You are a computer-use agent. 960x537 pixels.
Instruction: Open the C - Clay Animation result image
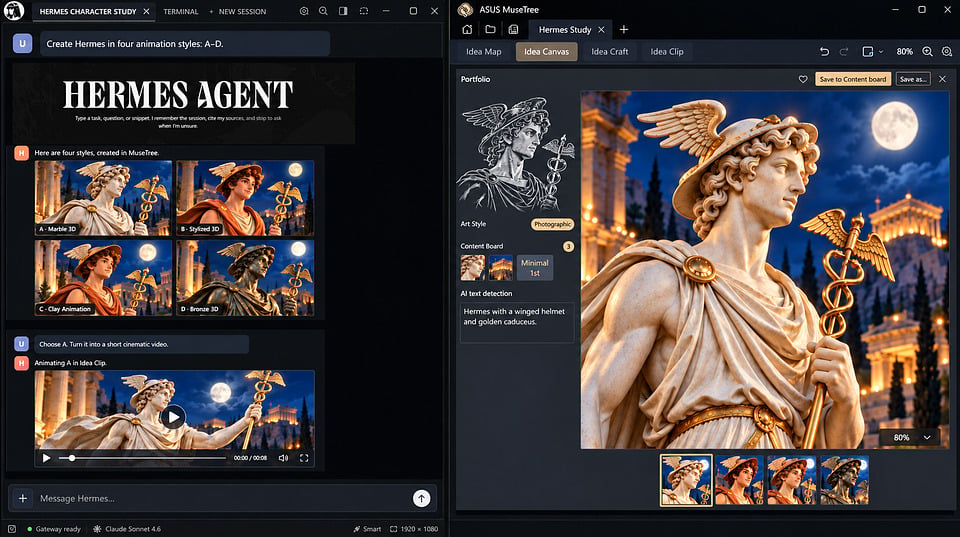pyautogui.click(x=103, y=278)
